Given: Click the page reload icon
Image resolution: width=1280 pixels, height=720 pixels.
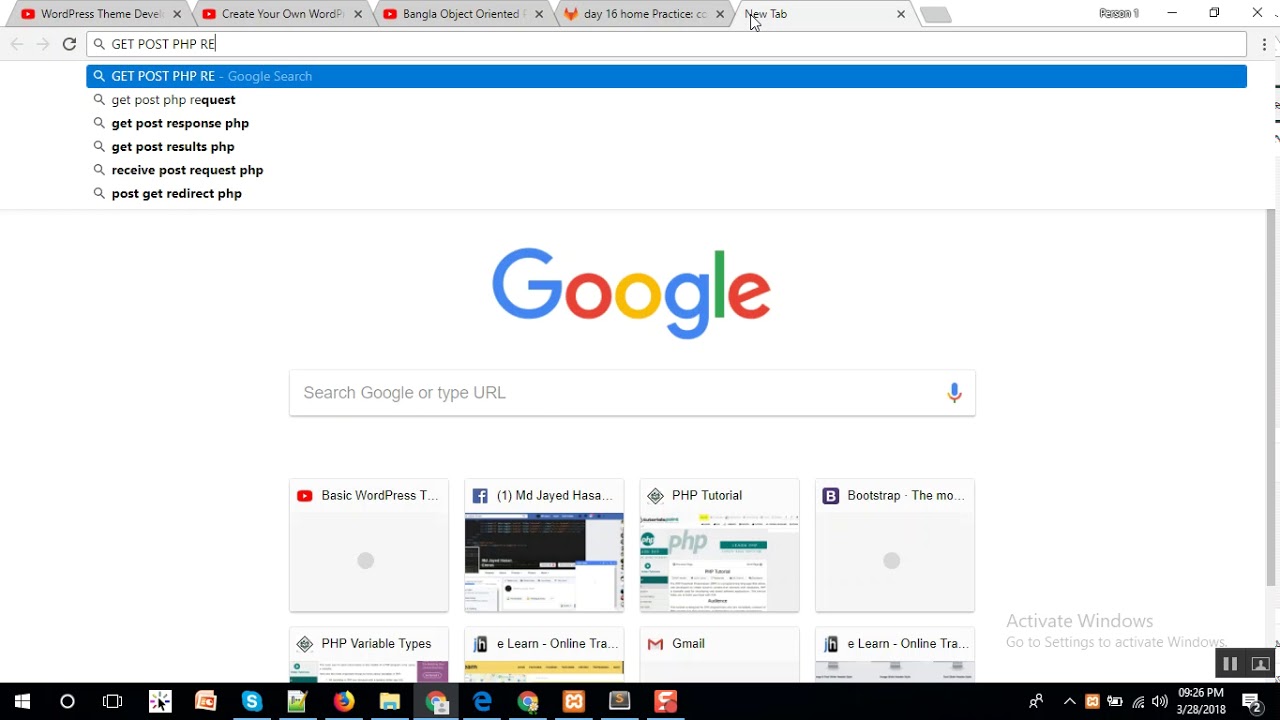Looking at the screenshot, I should pos(69,44).
